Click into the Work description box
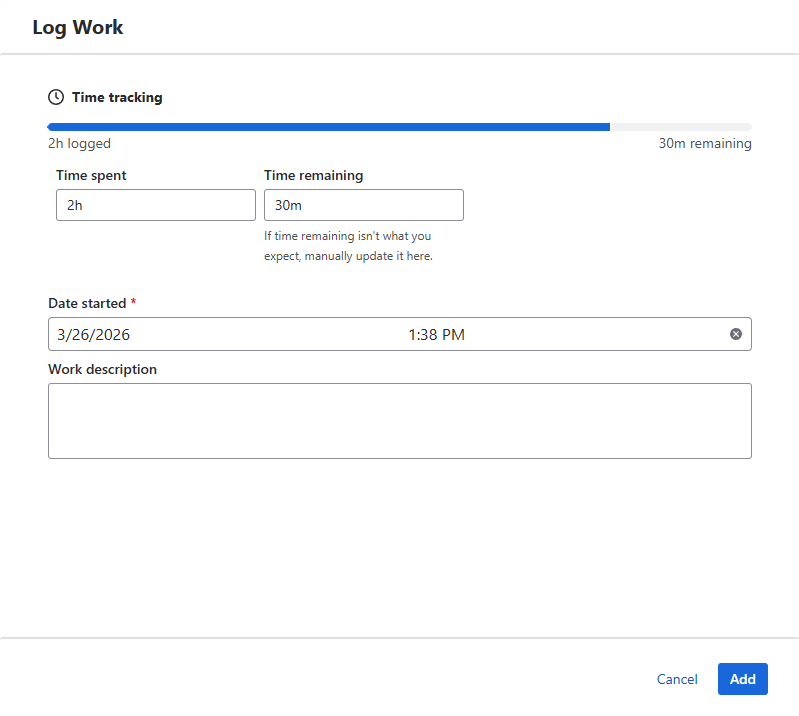 coord(400,421)
